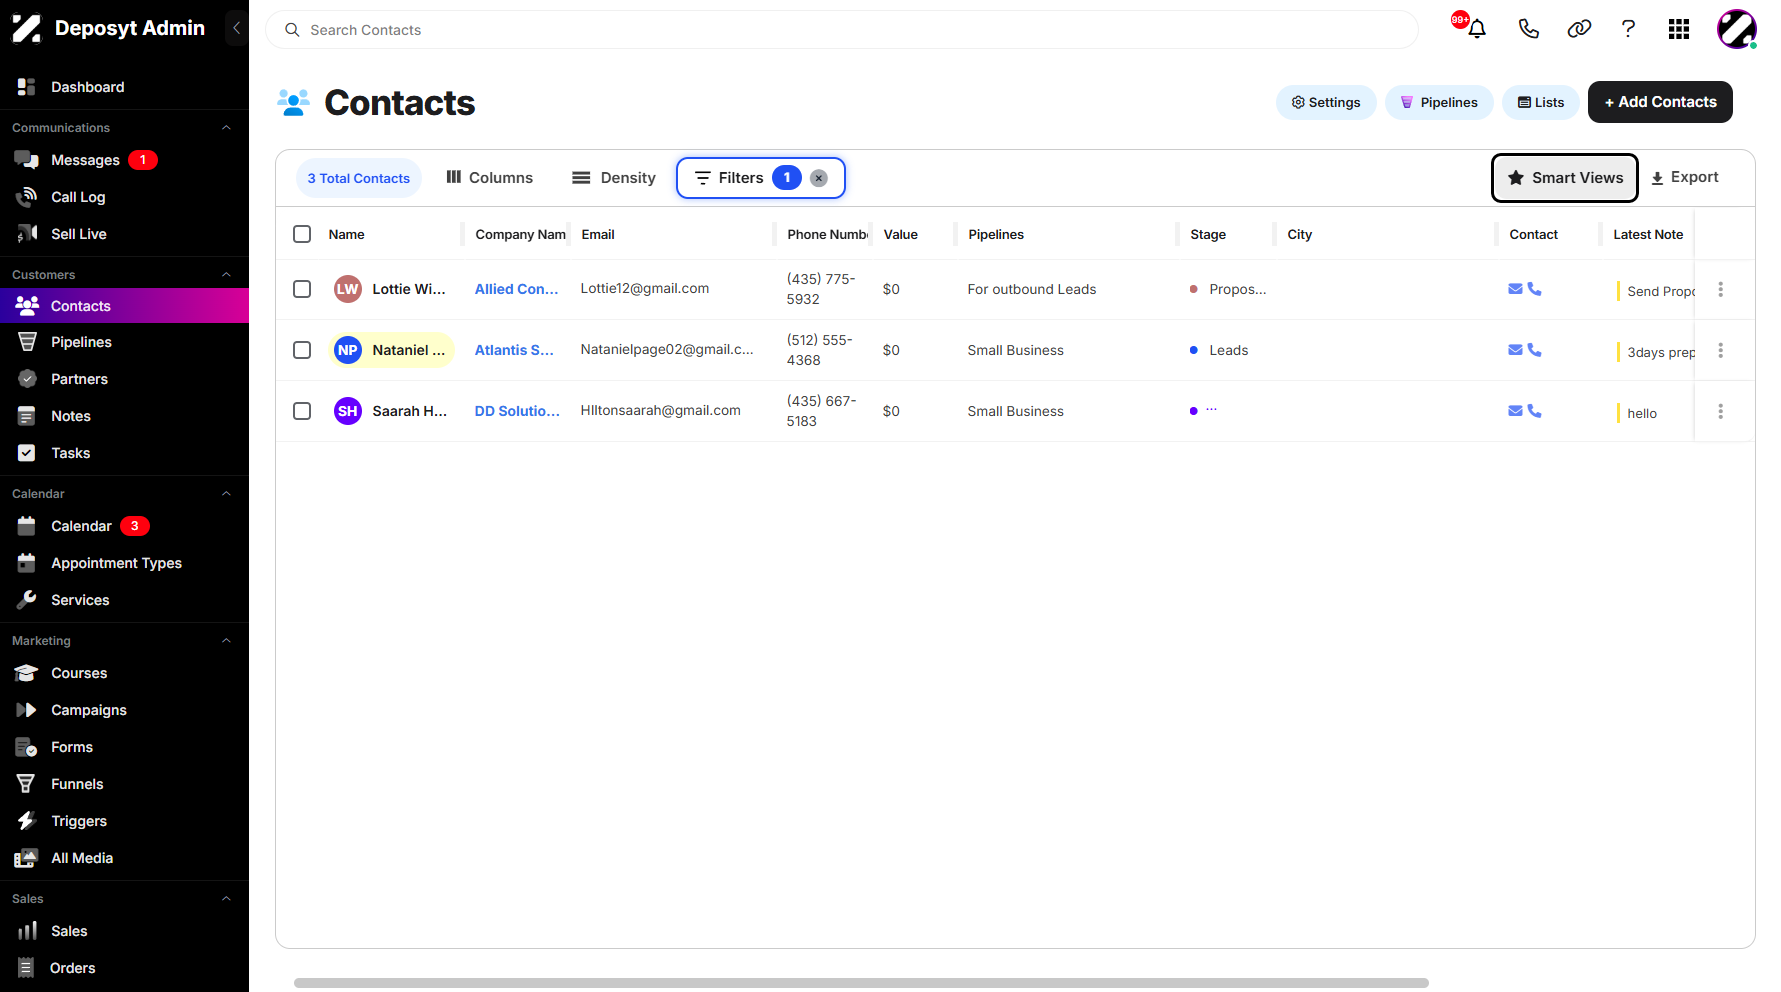Viewport: 1781px width, 992px height.
Task: Collapse the Sales sidebar section
Action: pyautogui.click(x=226, y=899)
